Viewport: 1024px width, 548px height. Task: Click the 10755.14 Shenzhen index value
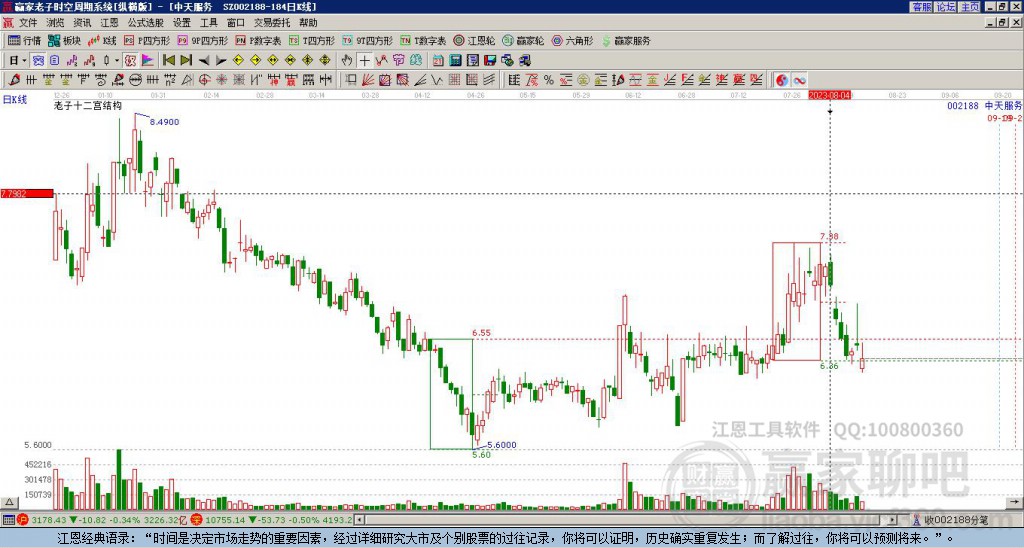click(x=225, y=520)
